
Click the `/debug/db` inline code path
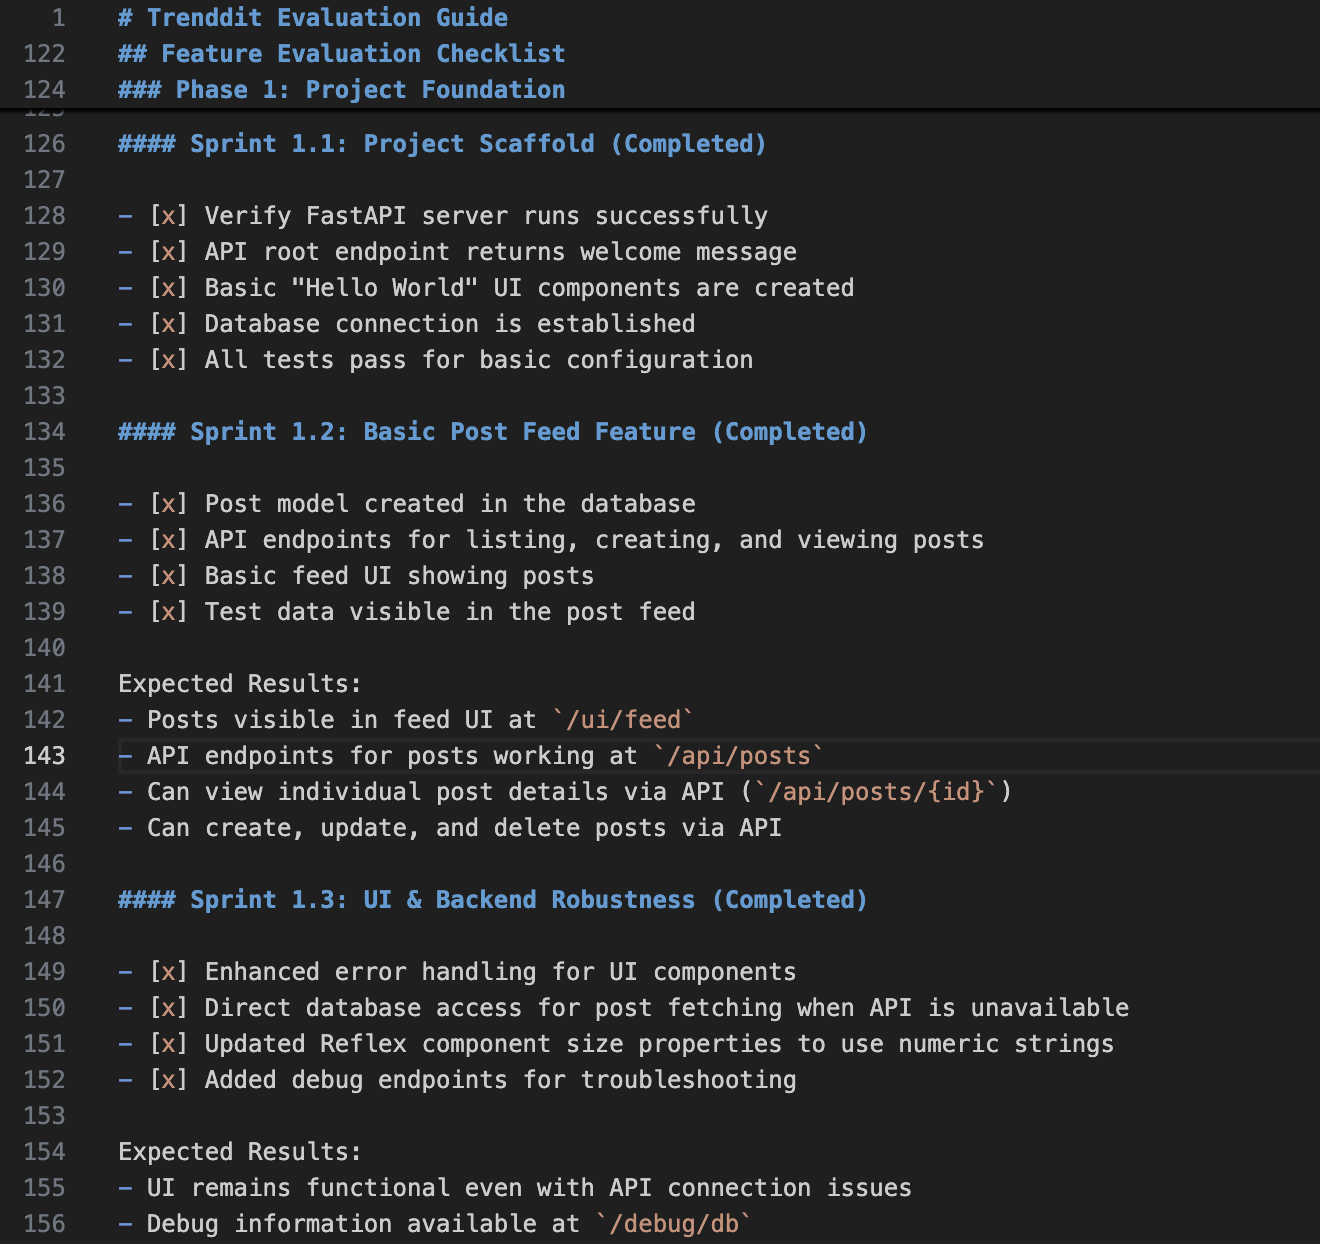coord(673,1224)
